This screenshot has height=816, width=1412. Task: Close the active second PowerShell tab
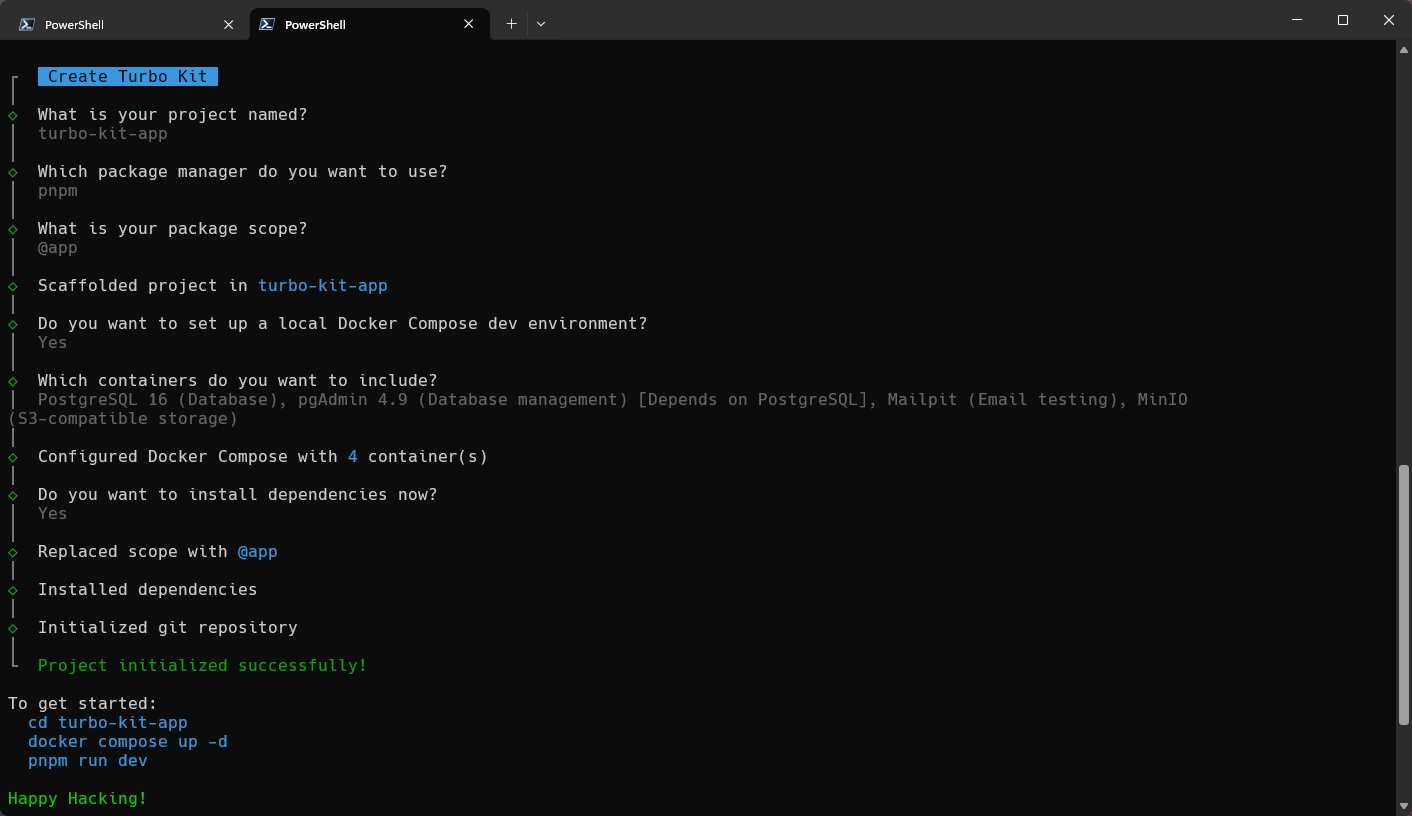click(x=469, y=24)
